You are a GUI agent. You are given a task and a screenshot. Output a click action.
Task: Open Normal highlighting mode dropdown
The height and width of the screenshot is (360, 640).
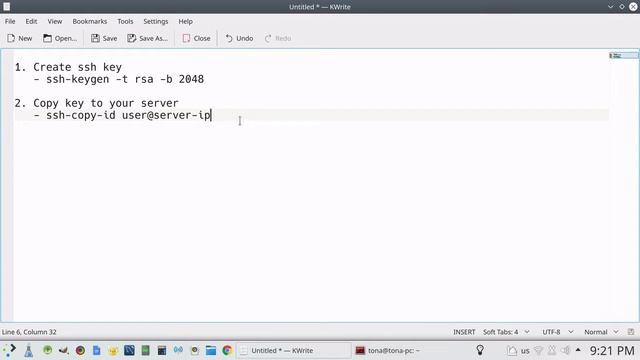(x=601, y=332)
